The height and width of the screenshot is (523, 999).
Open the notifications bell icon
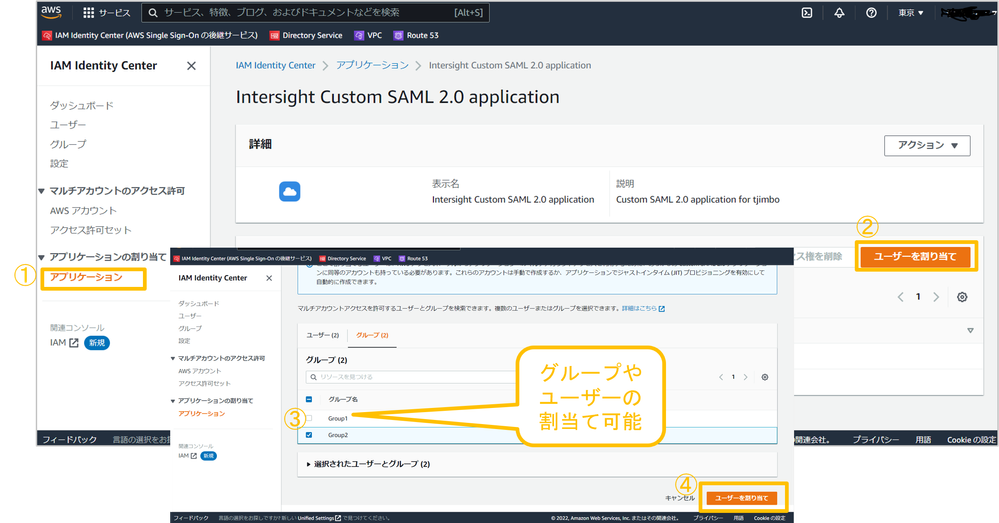(839, 12)
